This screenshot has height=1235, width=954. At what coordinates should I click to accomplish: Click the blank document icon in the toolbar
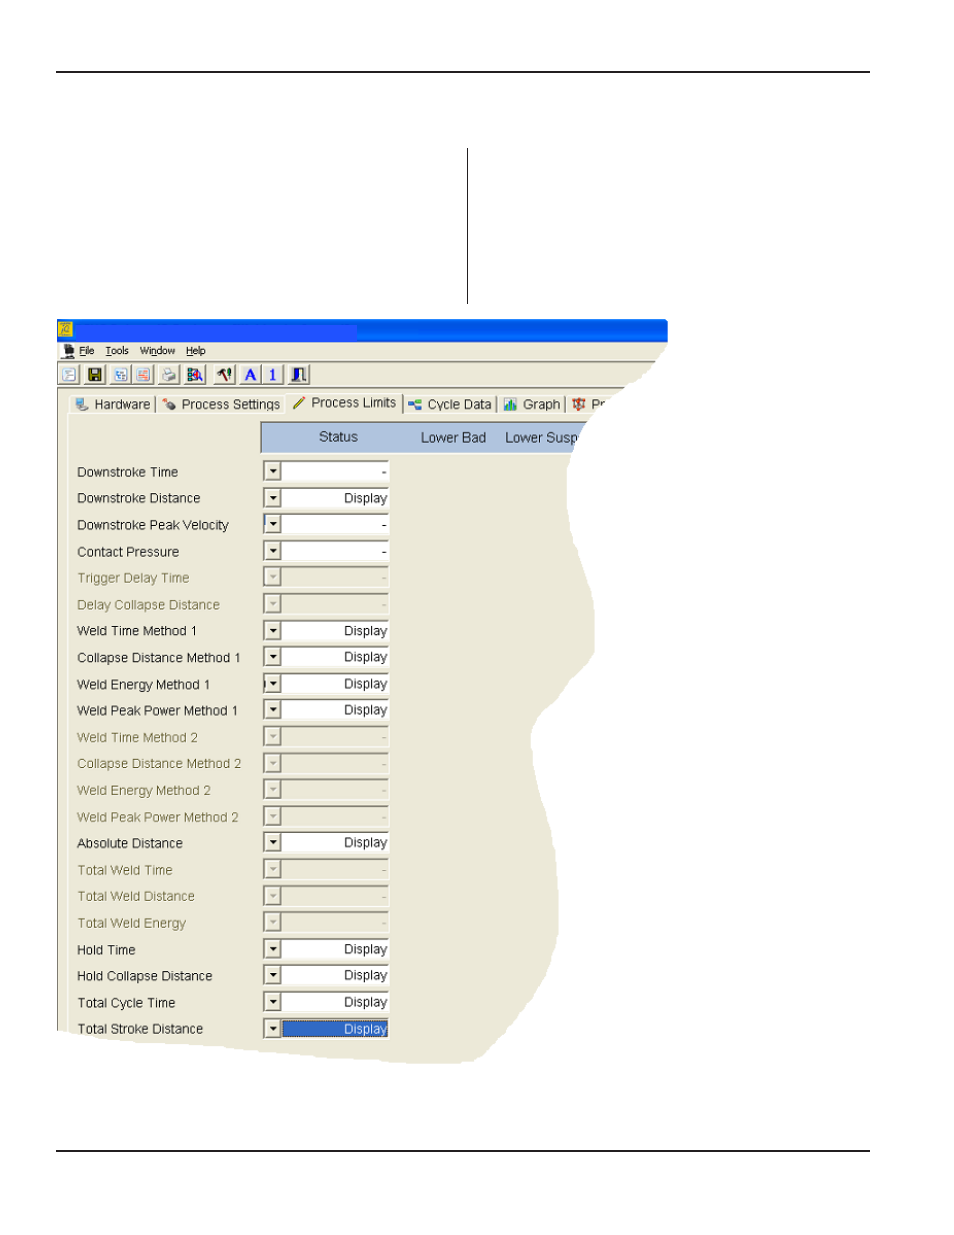[69, 375]
